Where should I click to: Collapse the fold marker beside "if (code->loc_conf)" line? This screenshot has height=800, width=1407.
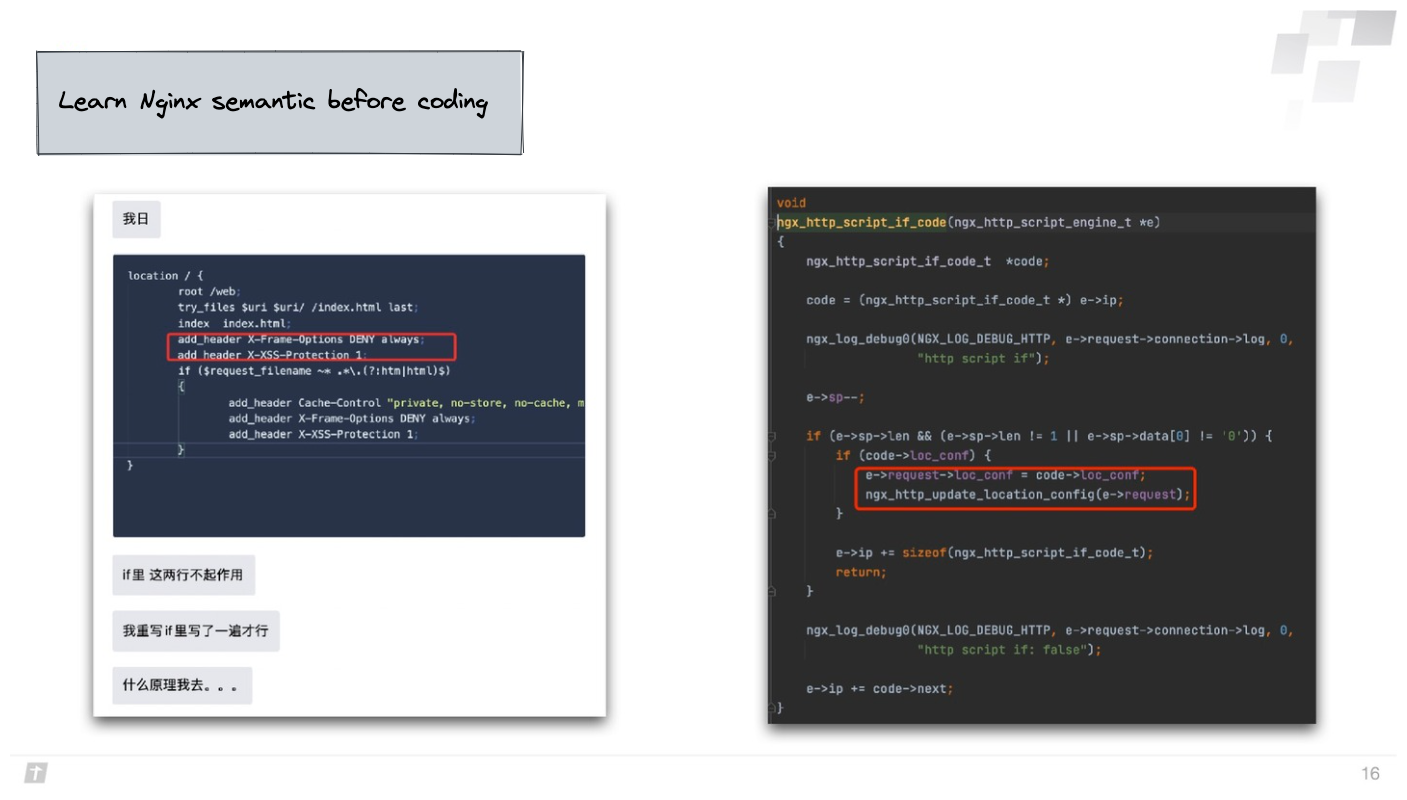click(772, 455)
